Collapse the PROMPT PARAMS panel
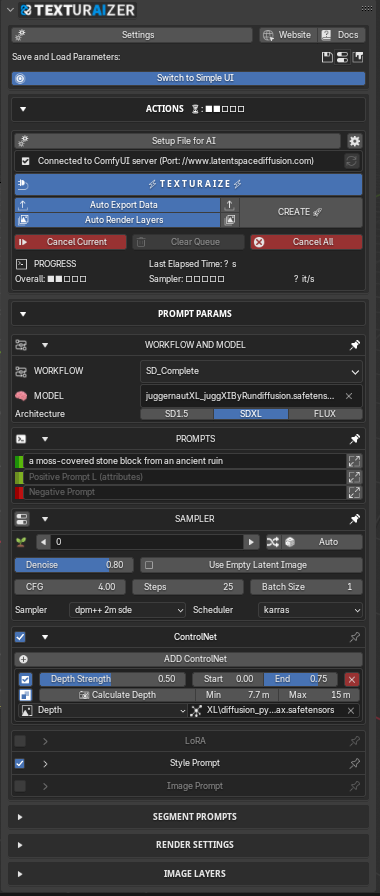 point(23,314)
